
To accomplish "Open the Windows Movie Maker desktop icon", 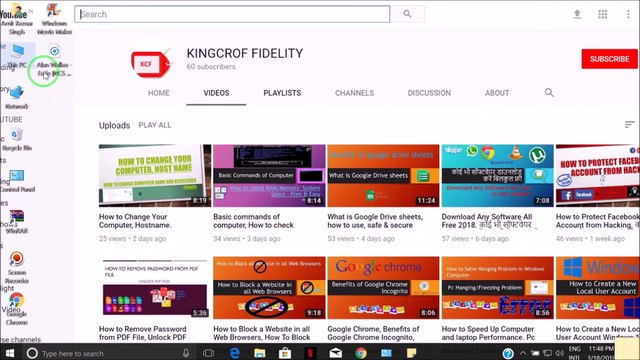I will pos(54,19).
